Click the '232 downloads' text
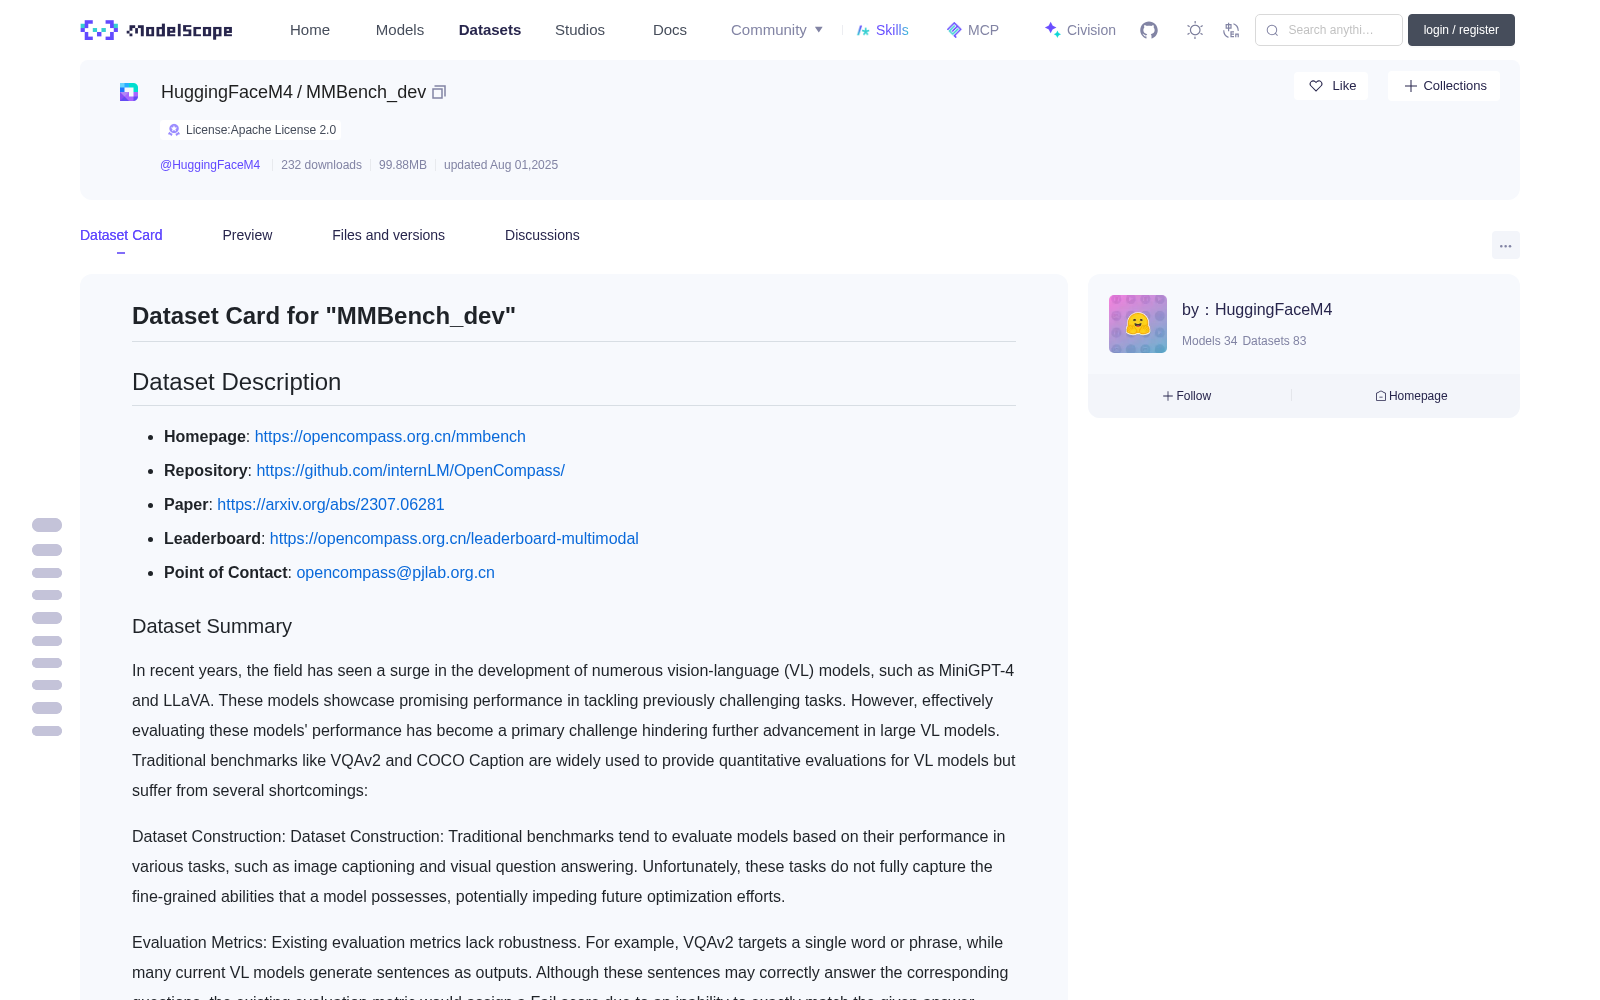 [321, 165]
